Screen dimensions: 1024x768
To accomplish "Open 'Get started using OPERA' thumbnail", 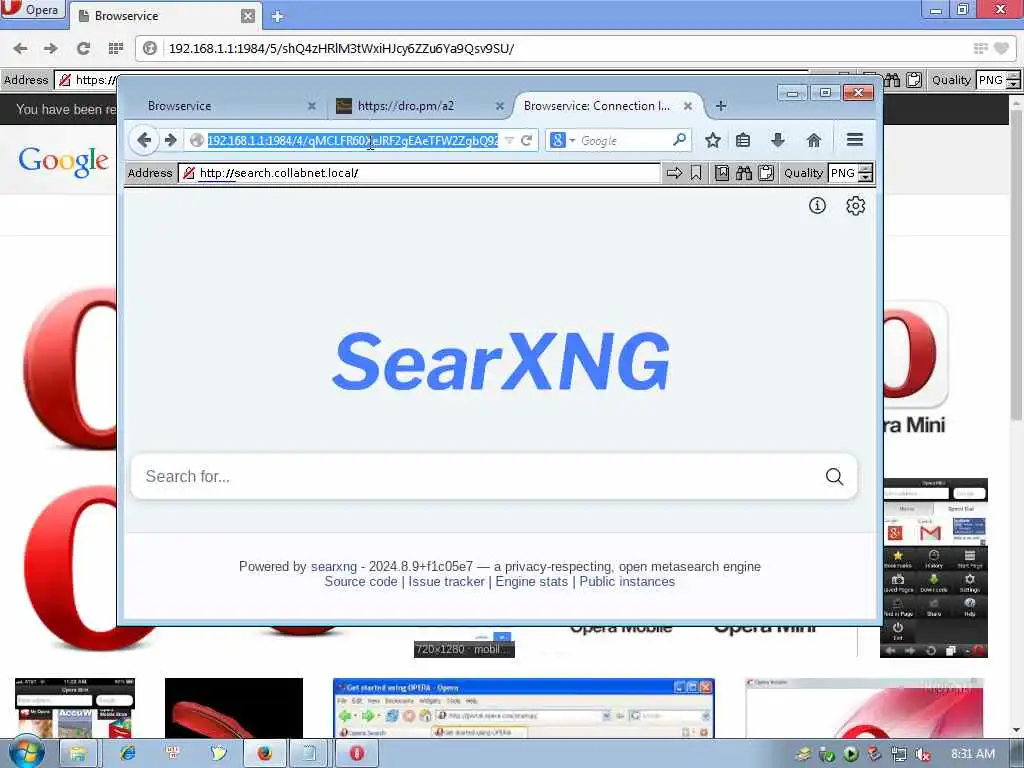I will (x=524, y=708).
